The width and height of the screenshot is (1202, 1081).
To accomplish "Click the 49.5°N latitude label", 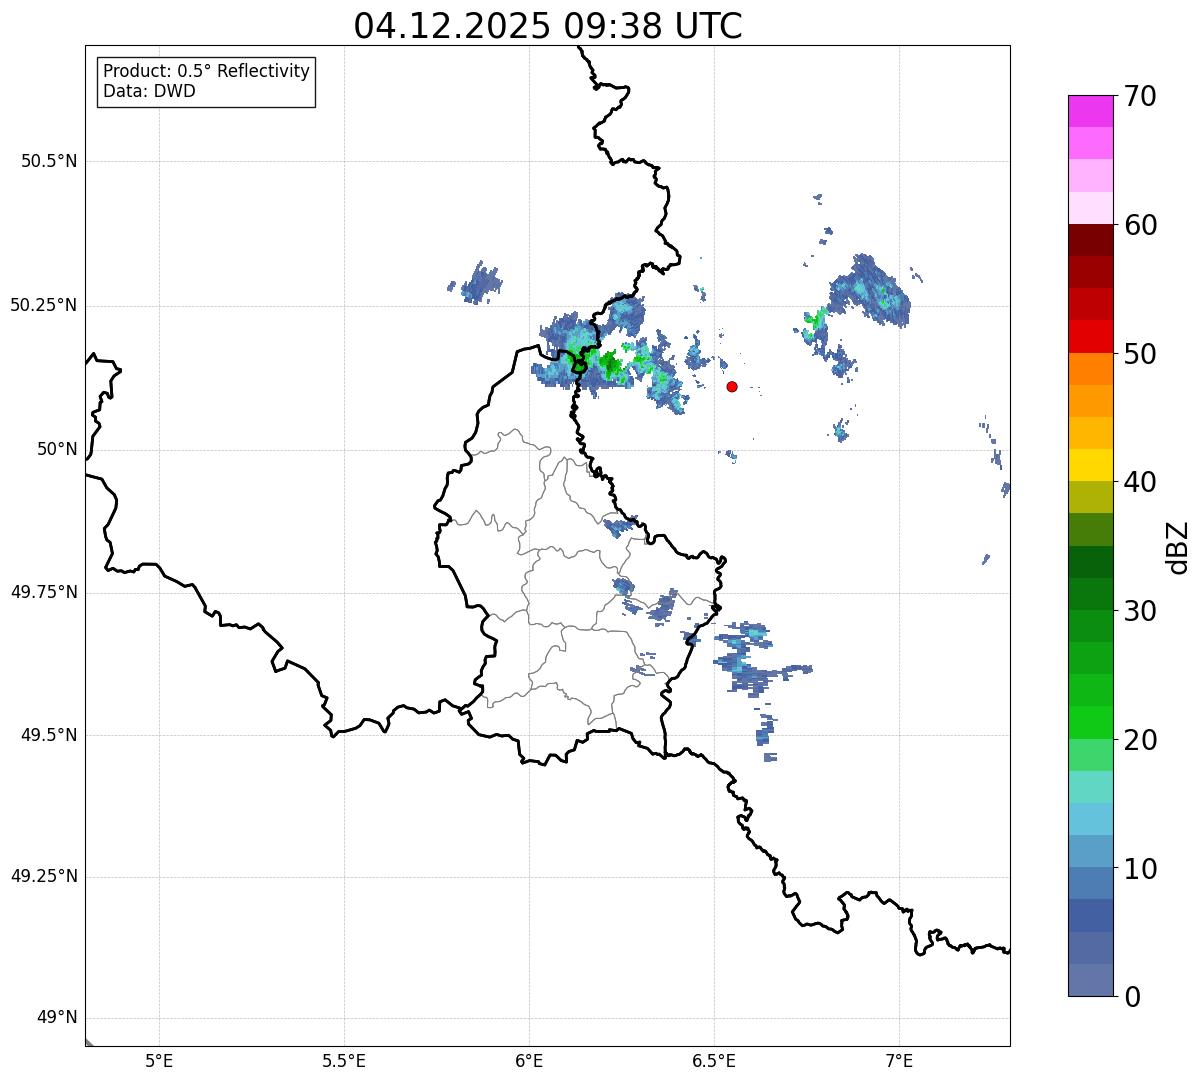I will 49,735.
